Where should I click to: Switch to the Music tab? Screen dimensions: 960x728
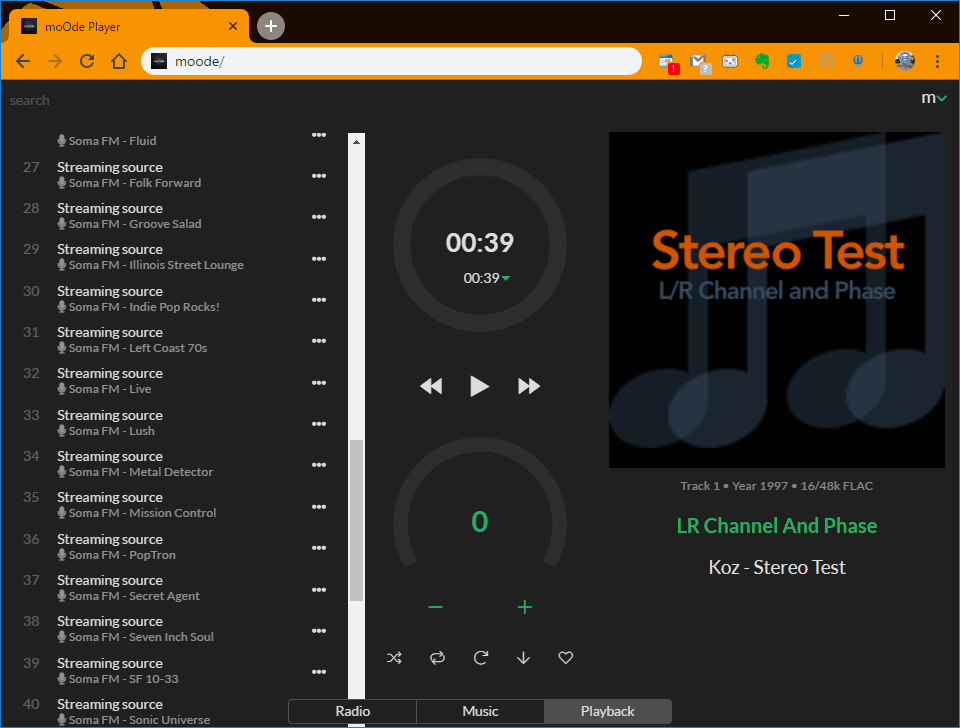(x=480, y=711)
